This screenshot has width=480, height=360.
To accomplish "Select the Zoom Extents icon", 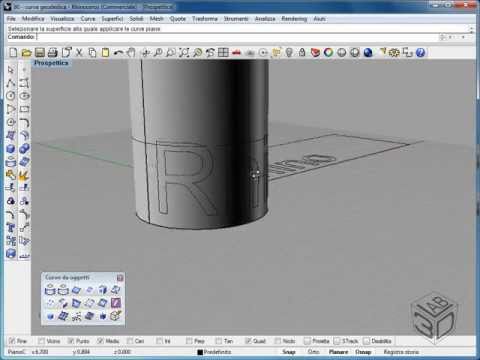I will tap(184, 53).
